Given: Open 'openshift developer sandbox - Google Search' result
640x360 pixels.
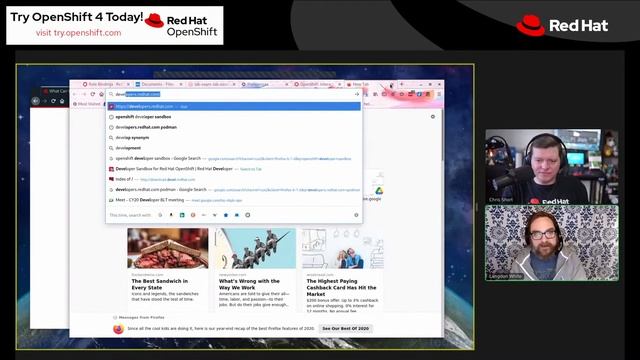Looking at the screenshot, I should click(x=234, y=158).
